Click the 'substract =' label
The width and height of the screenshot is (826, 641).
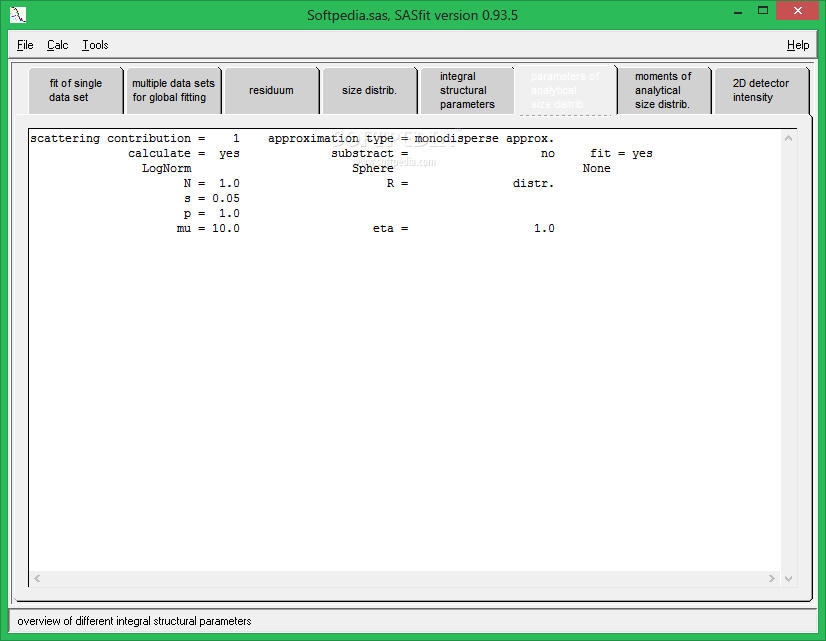click(x=370, y=153)
